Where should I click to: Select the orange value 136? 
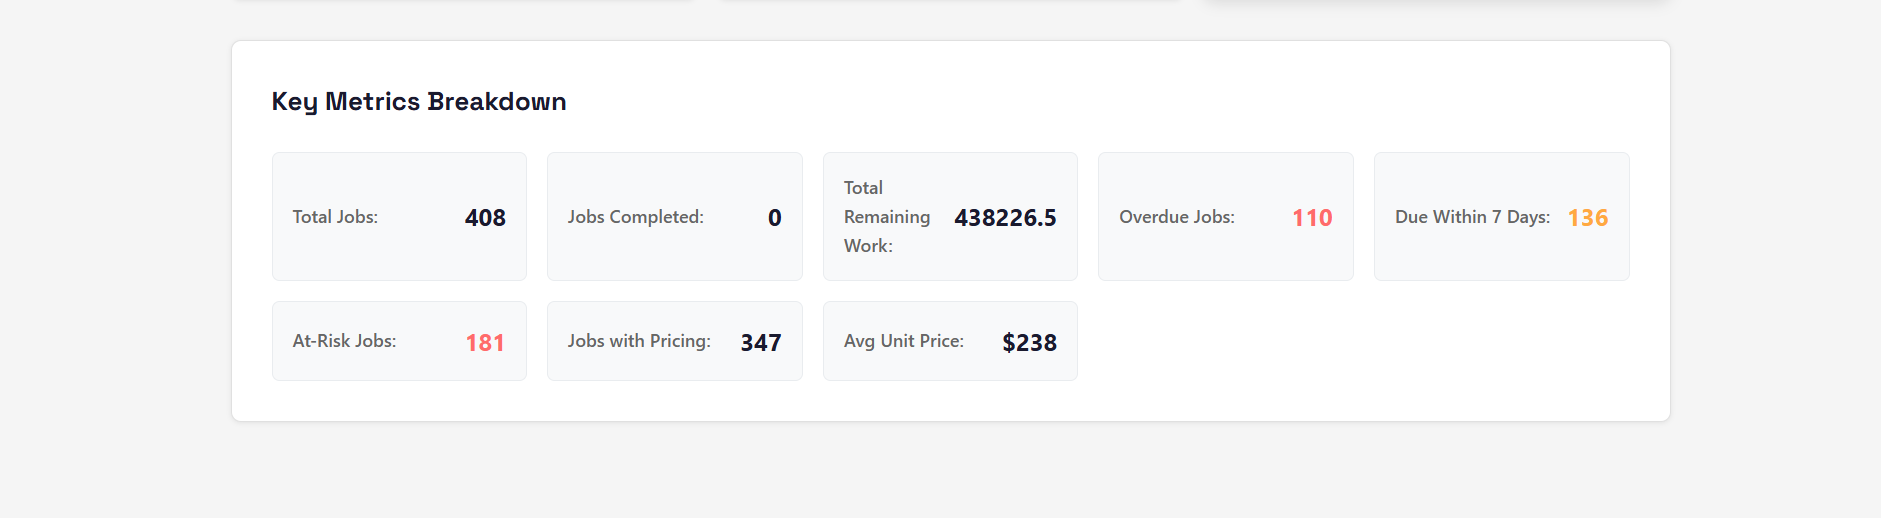coord(1587,218)
